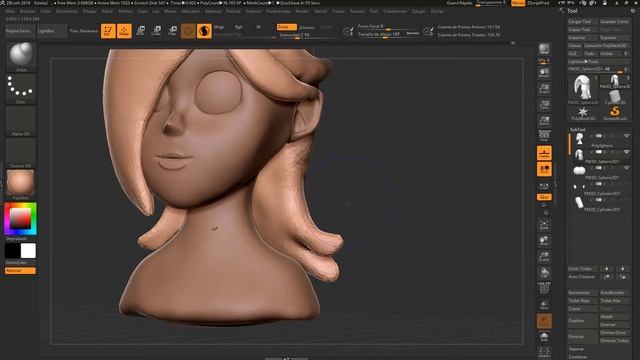Select the SimpleBrush tool thumbnail

615,113
